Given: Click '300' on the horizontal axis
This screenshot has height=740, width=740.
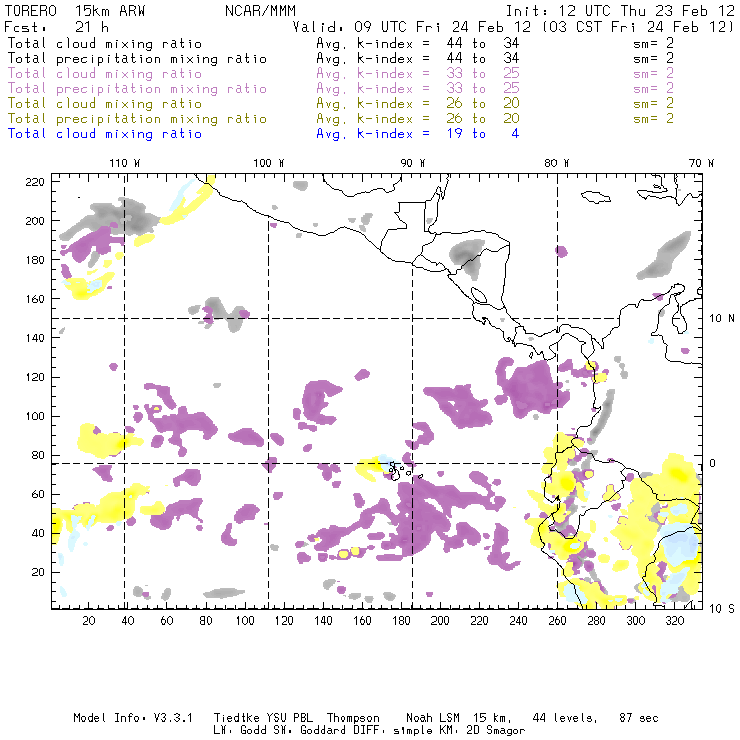Looking at the screenshot, I should (636, 621).
